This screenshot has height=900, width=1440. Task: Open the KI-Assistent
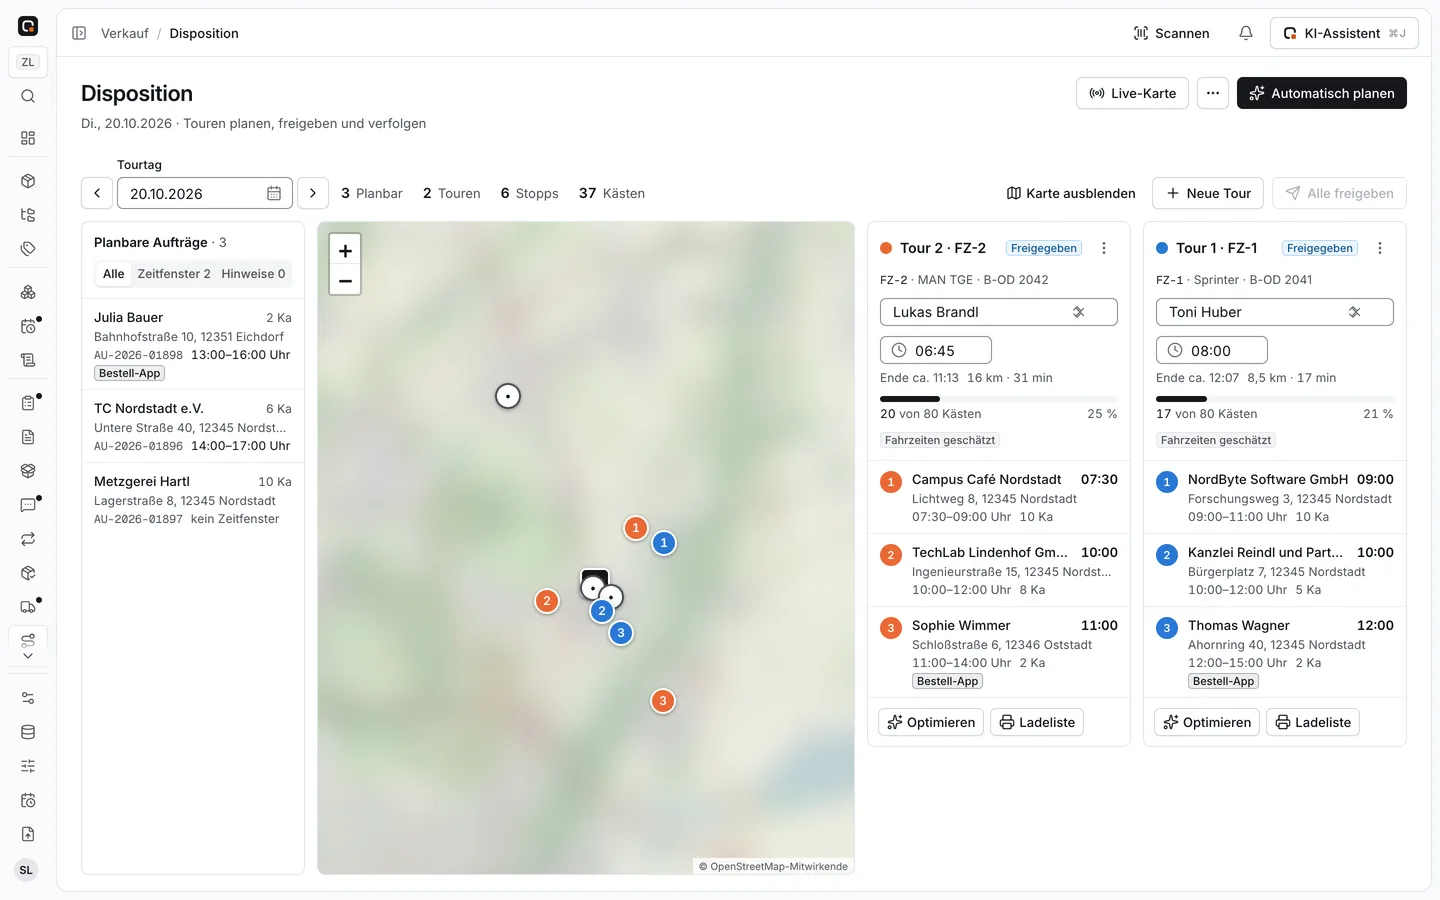(1344, 33)
